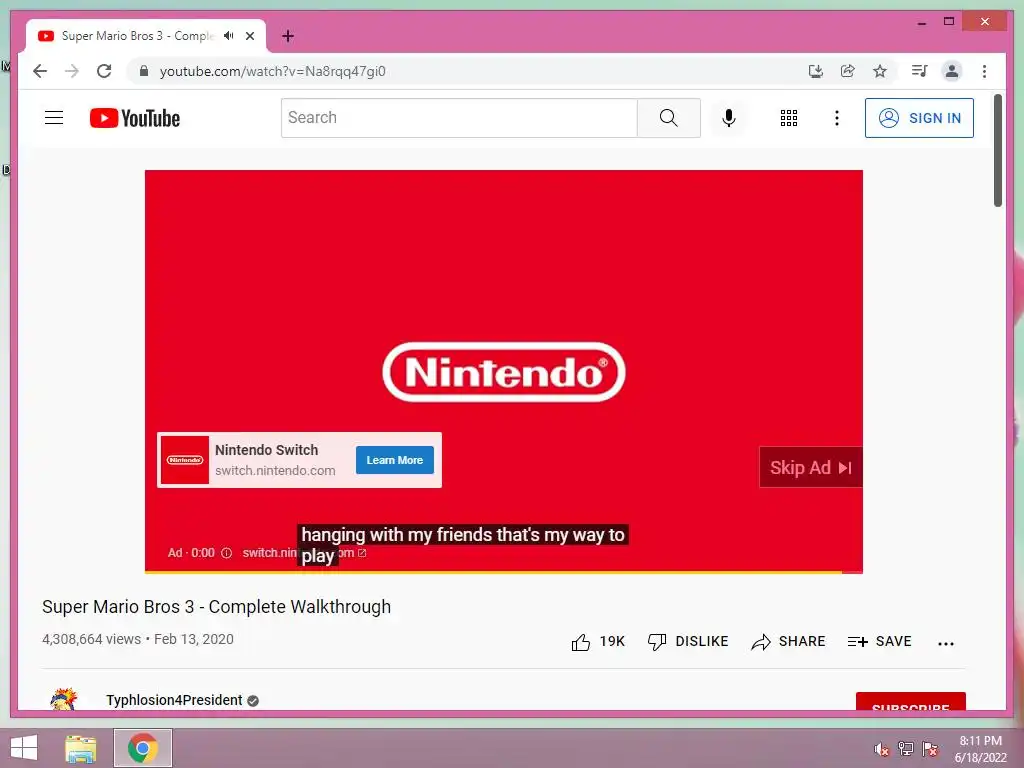Click the SHARE button
Viewport: 1024px width, 768px height.
[788, 642]
